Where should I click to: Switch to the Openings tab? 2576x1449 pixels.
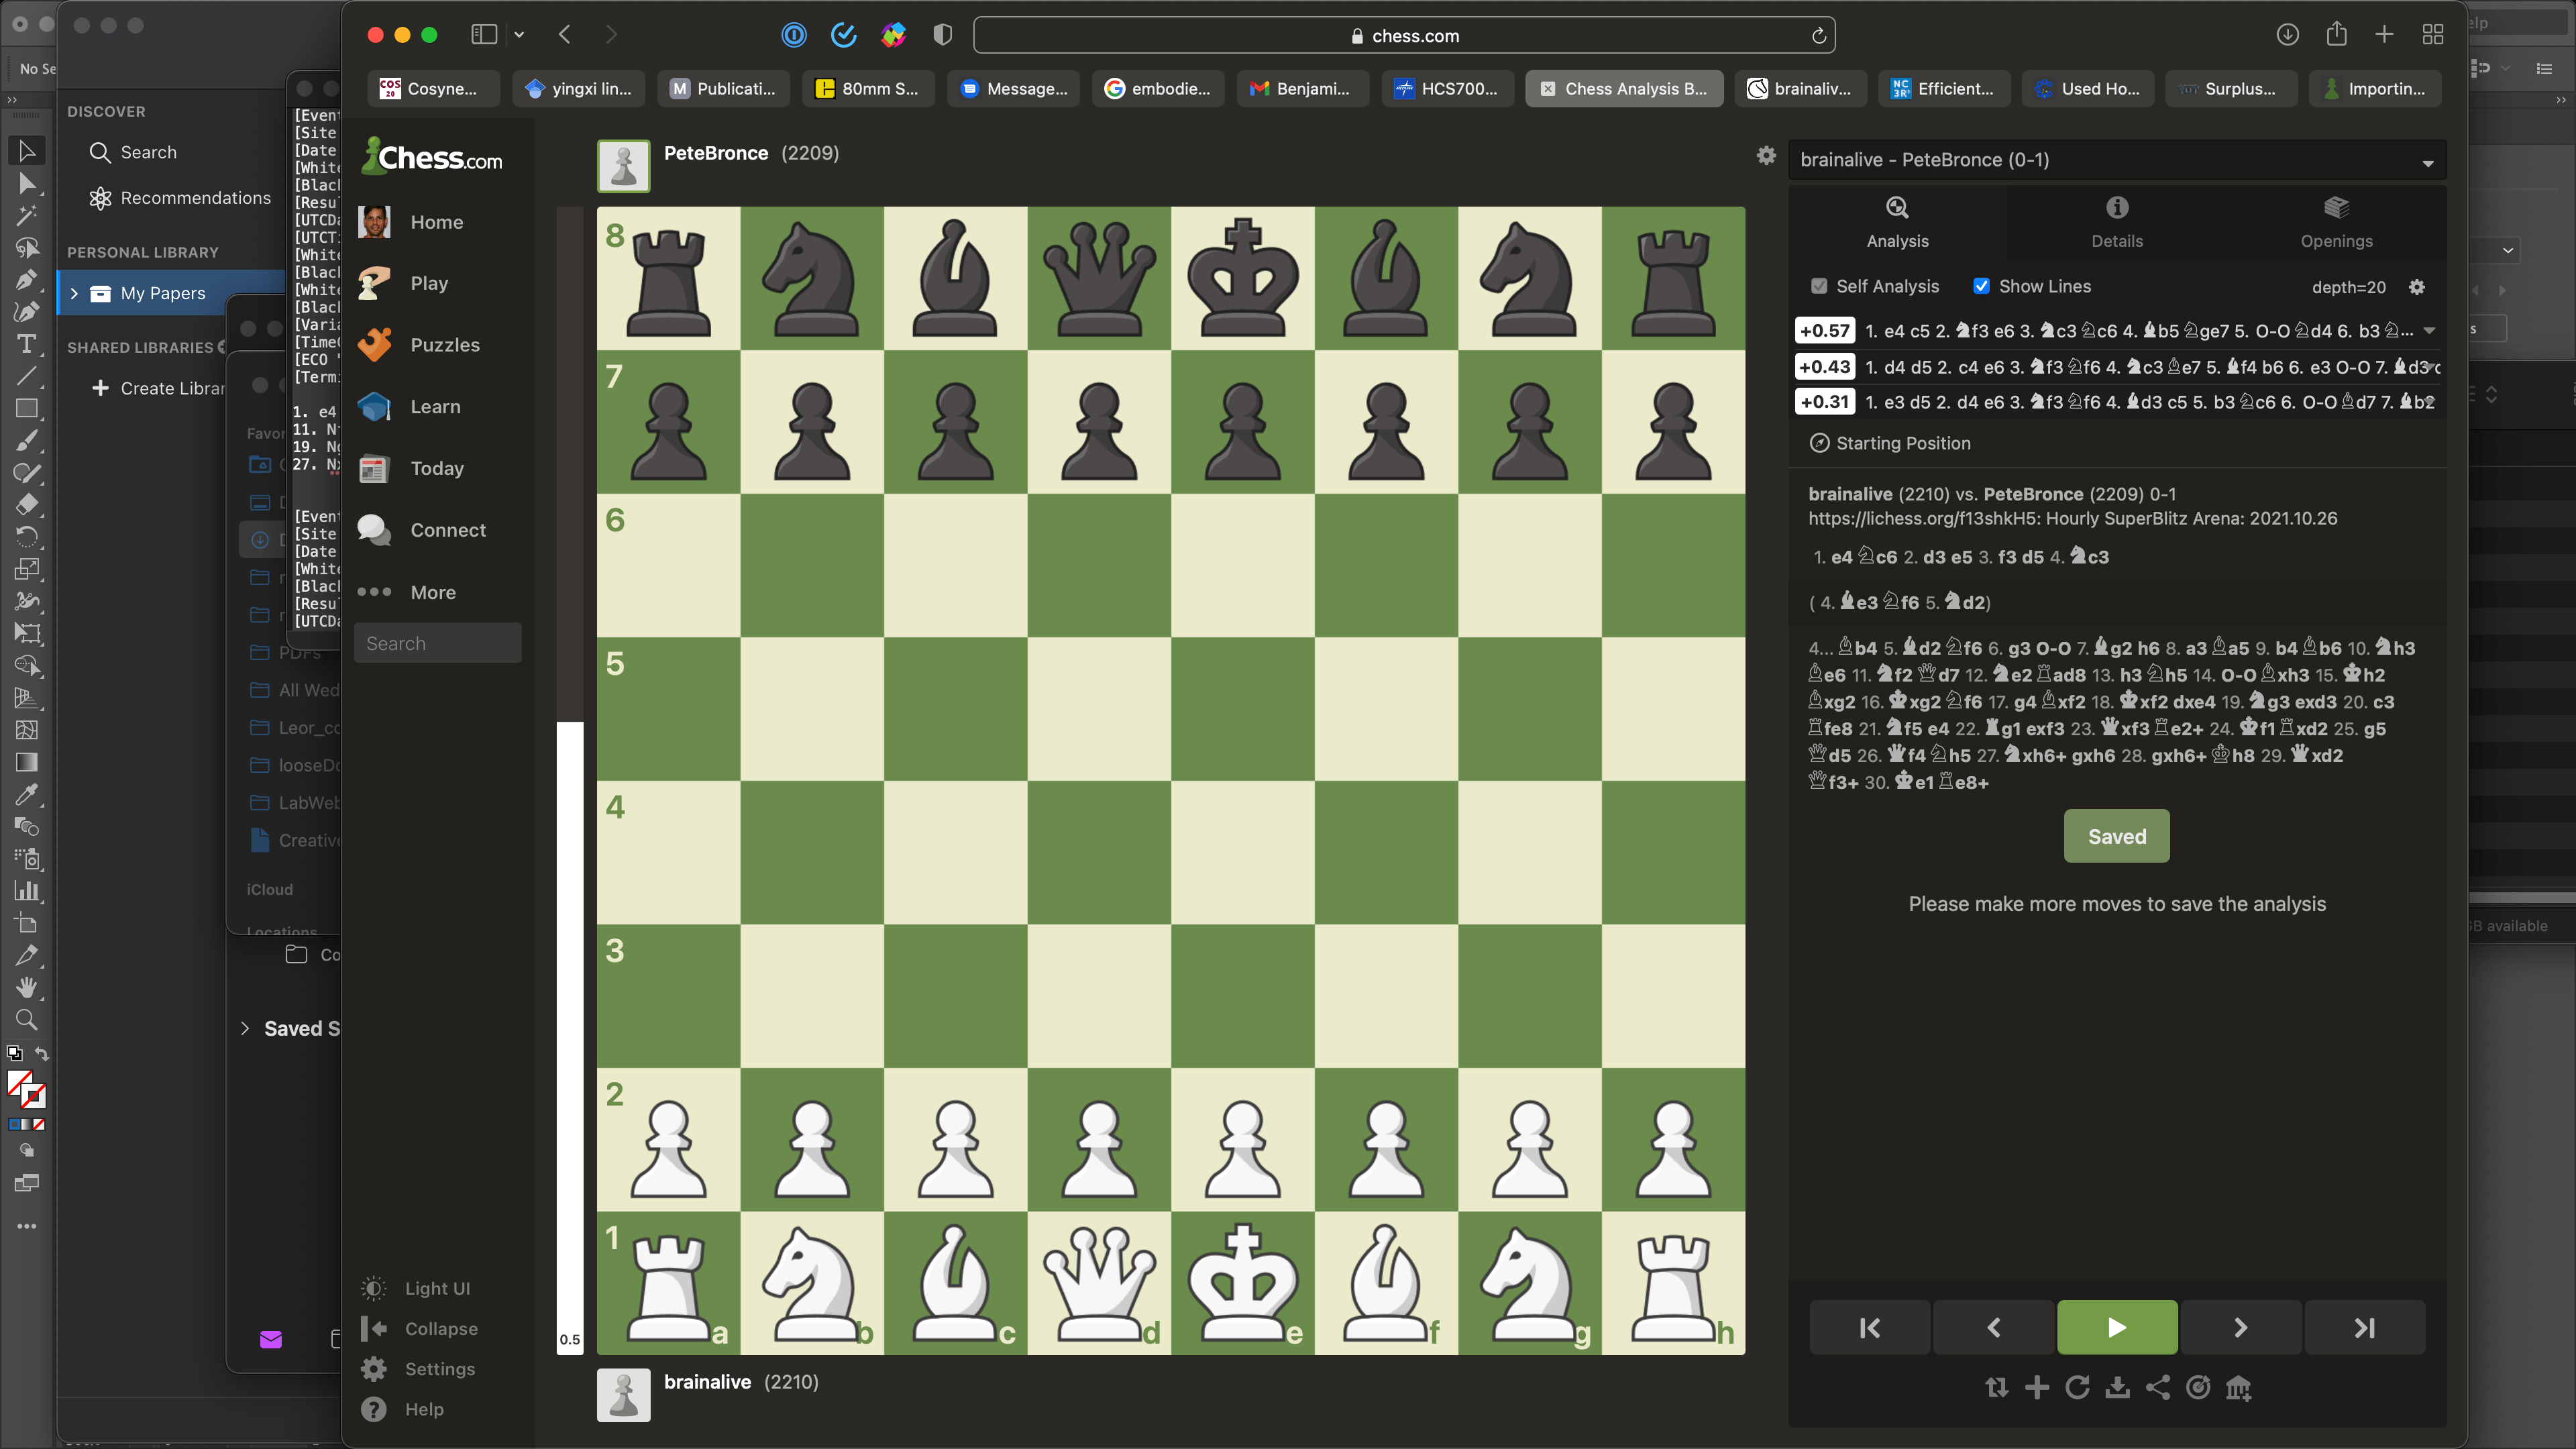2336,223
